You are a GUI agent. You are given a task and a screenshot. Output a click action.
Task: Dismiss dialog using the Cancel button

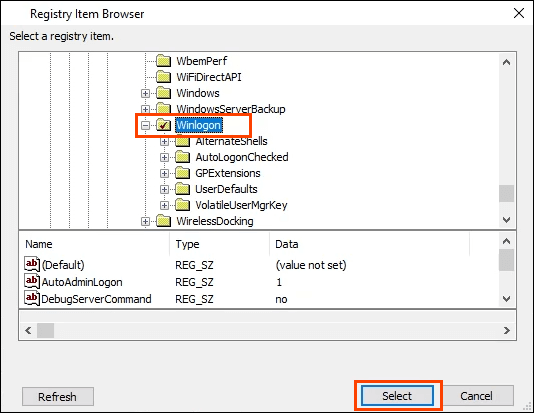(476, 396)
